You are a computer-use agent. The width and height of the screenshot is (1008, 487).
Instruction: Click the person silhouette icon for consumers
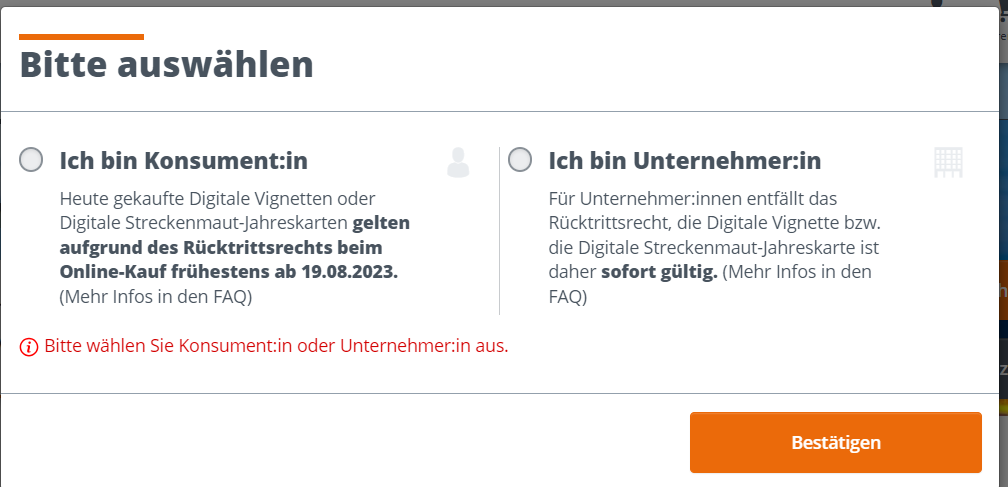click(x=458, y=162)
